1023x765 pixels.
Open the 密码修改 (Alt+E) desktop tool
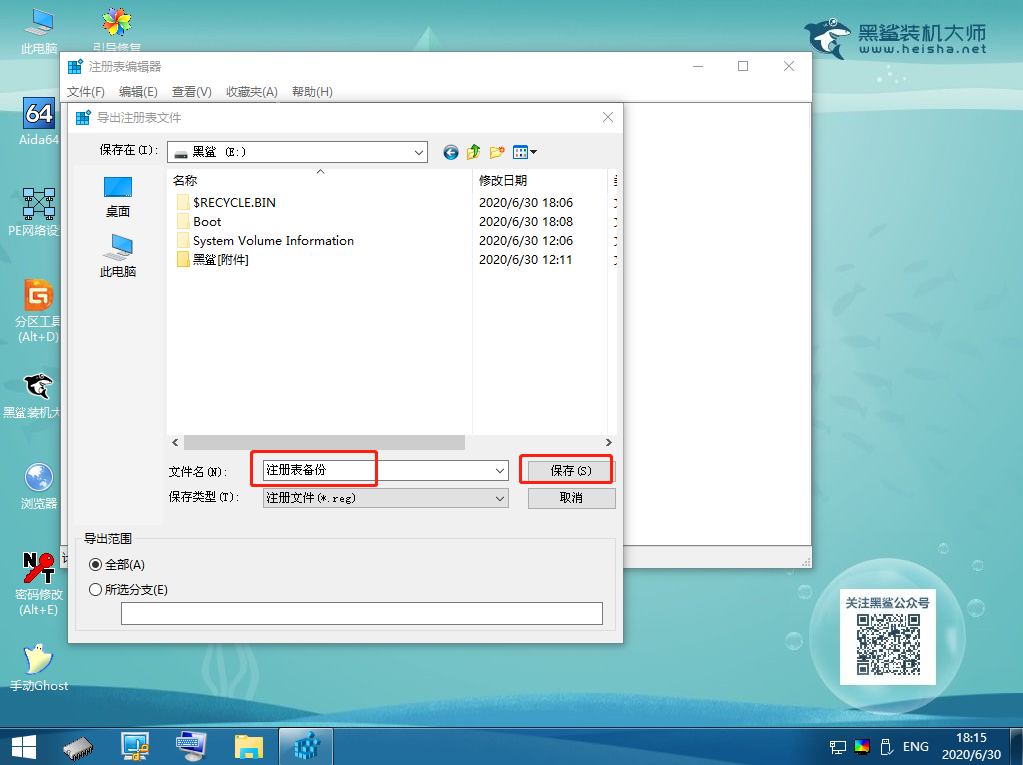pos(38,584)
